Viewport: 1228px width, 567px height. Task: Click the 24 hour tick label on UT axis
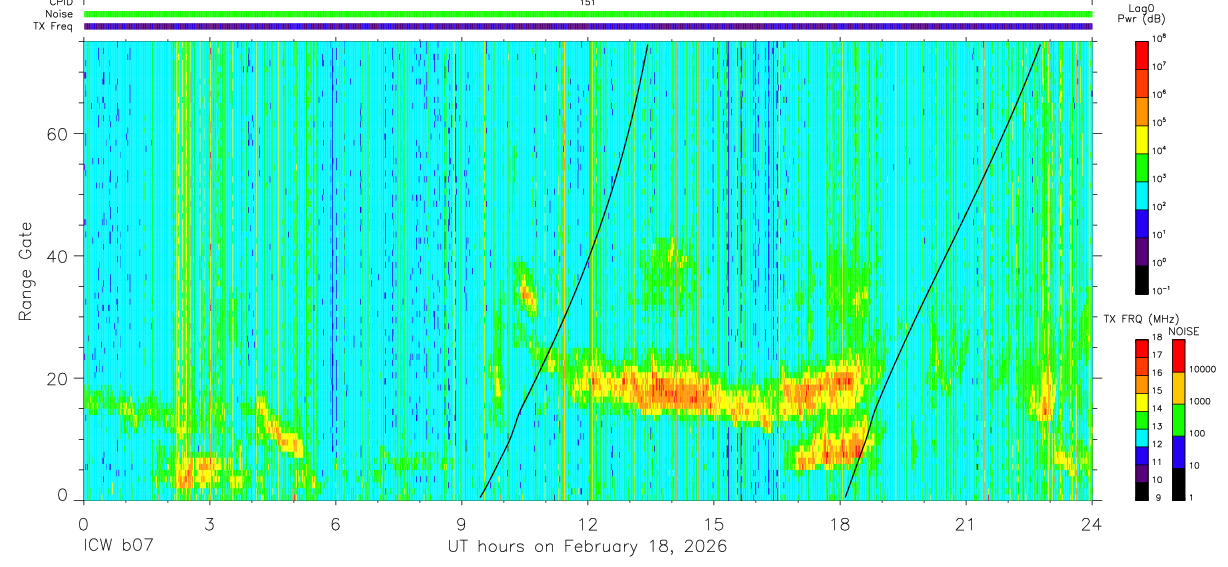[1092, 524]
